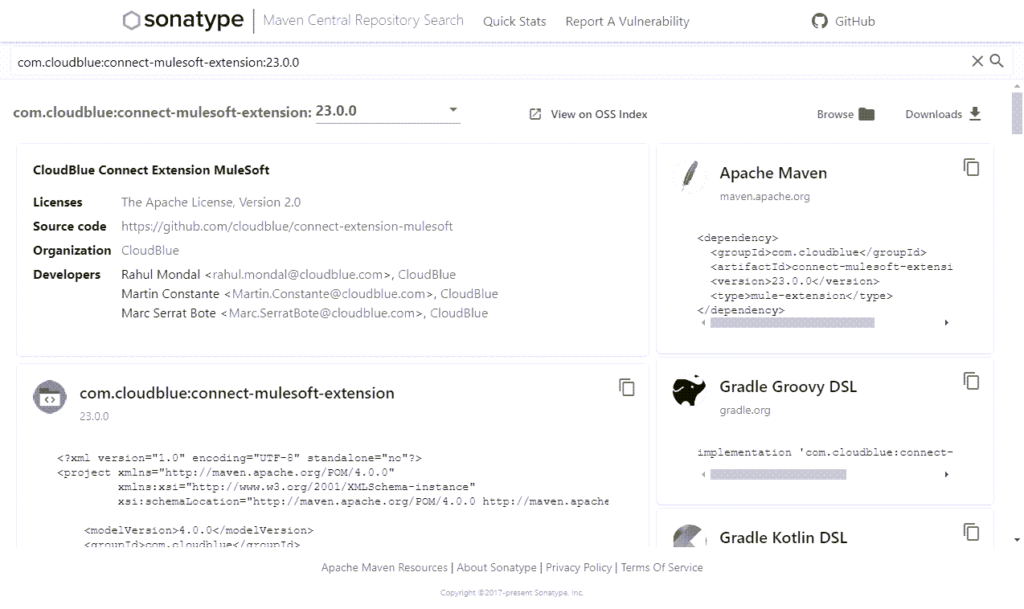Open View on OSS Index link
The height and width of the screenshot is (609, 1024).
[599, 114]
